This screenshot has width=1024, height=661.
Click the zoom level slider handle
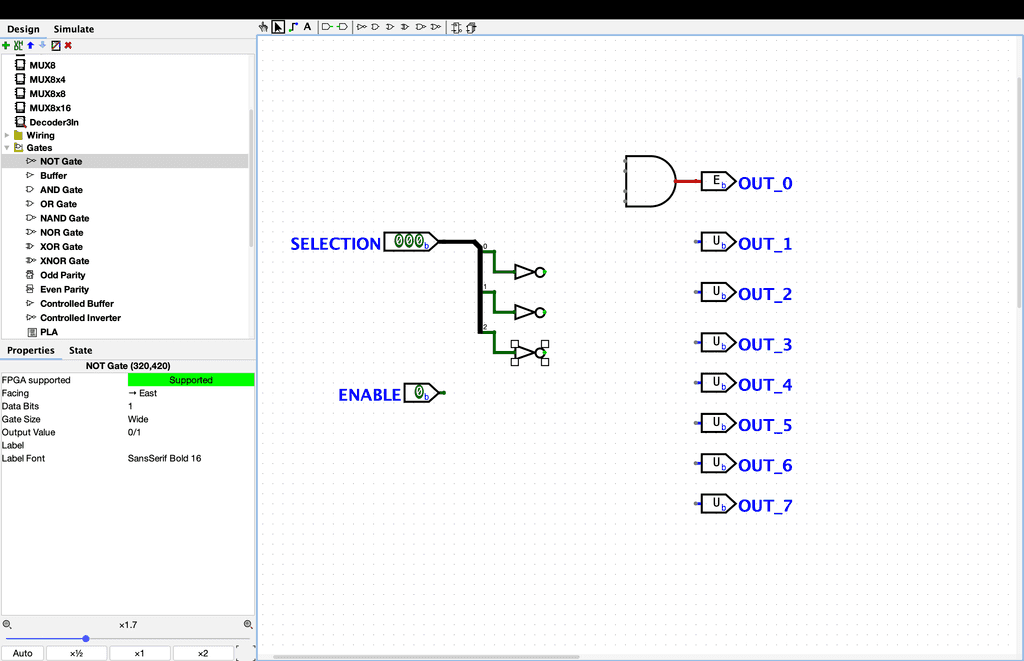pyautogui.click(x=86, y=638)
